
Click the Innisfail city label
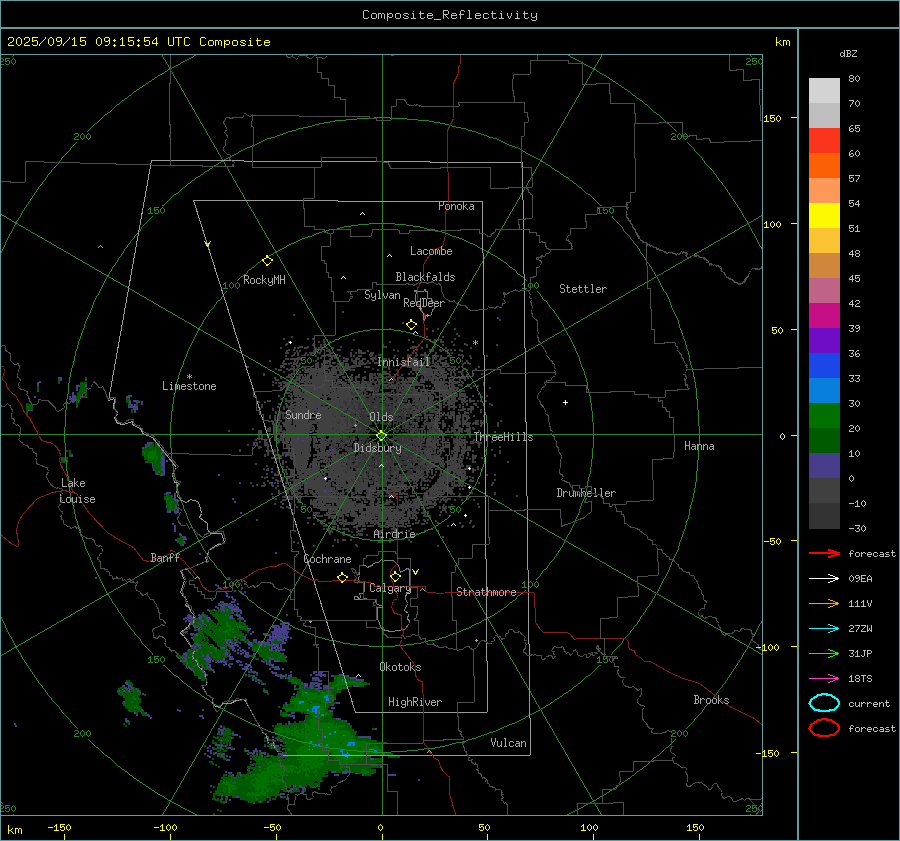tap(404, 362)
